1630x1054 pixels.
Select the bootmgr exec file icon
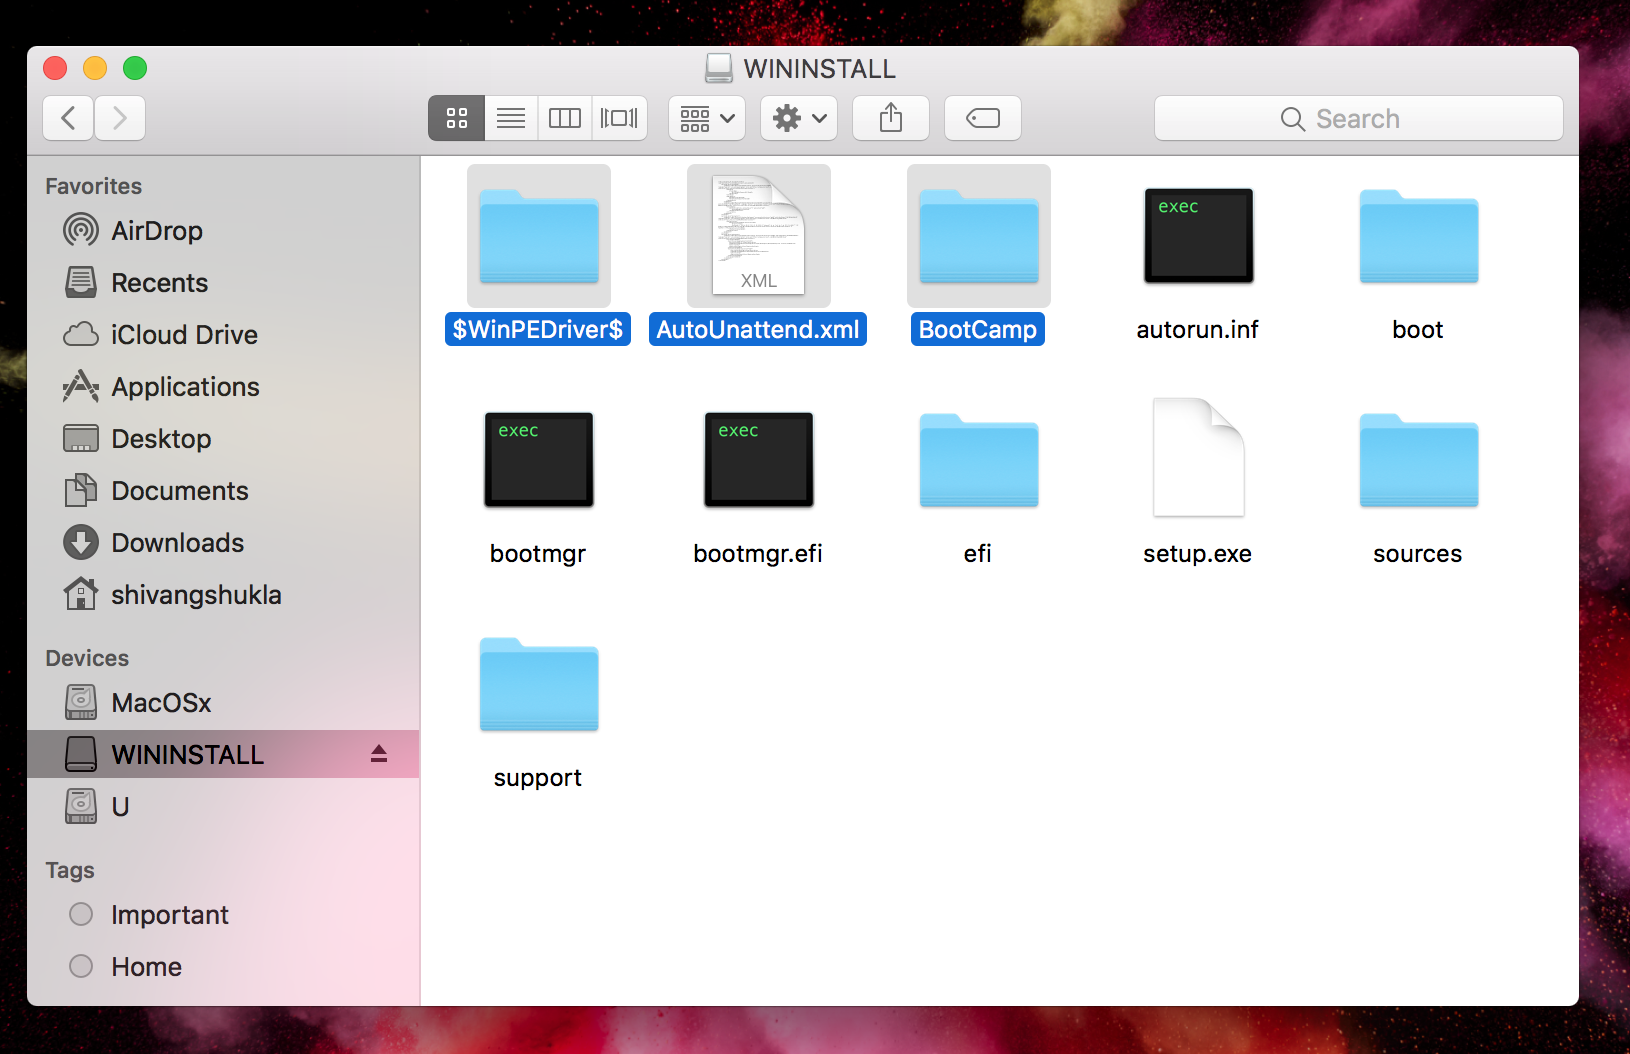click(x=539, y=460)
